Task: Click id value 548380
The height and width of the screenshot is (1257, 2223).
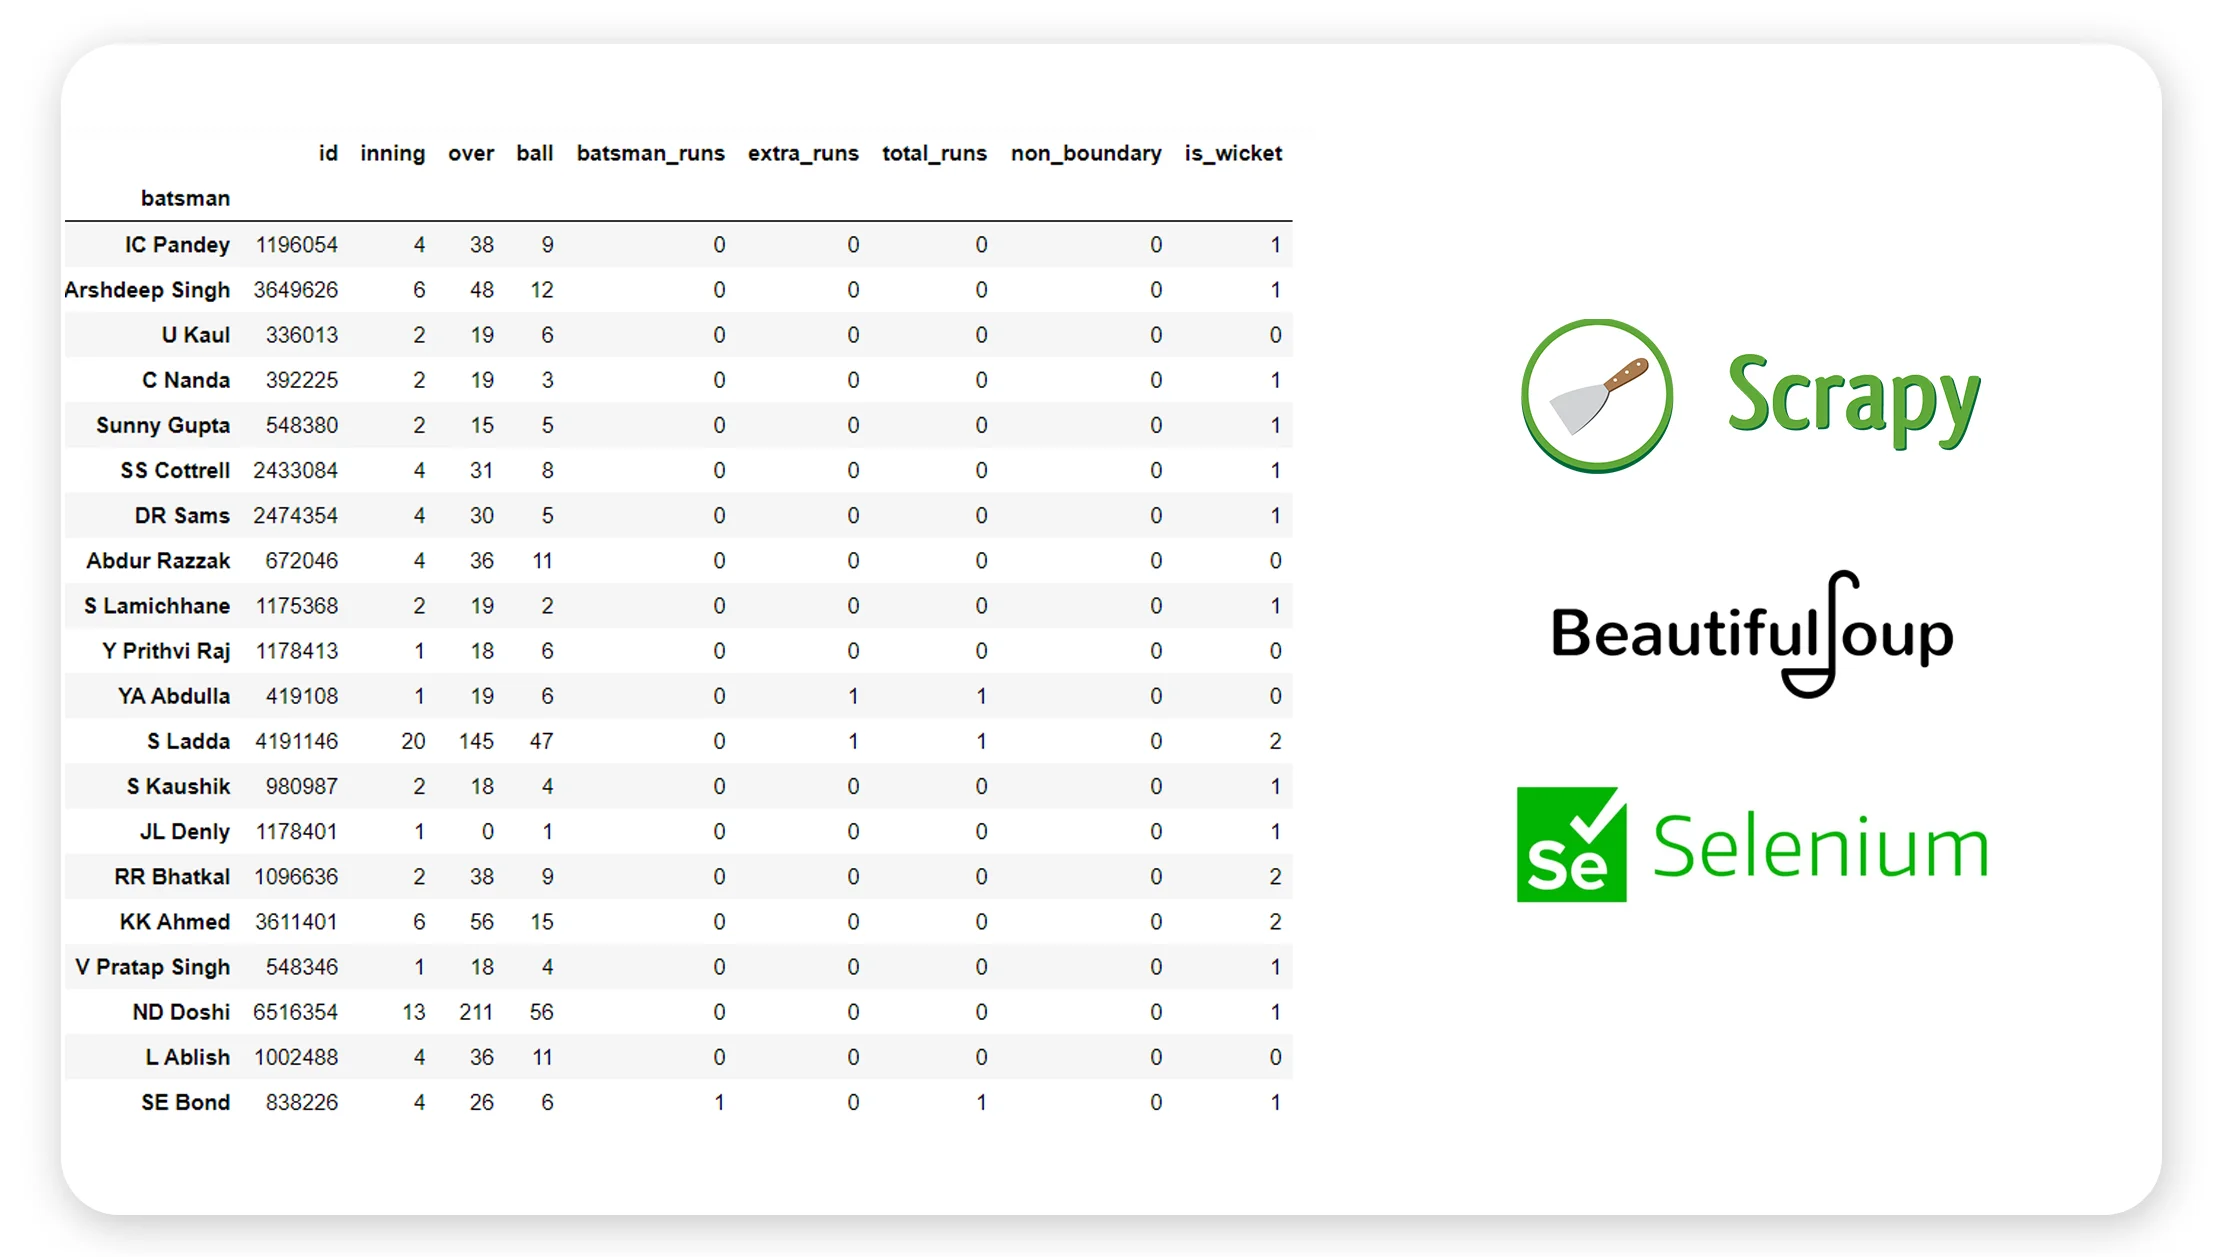Action: coord(302,425)
